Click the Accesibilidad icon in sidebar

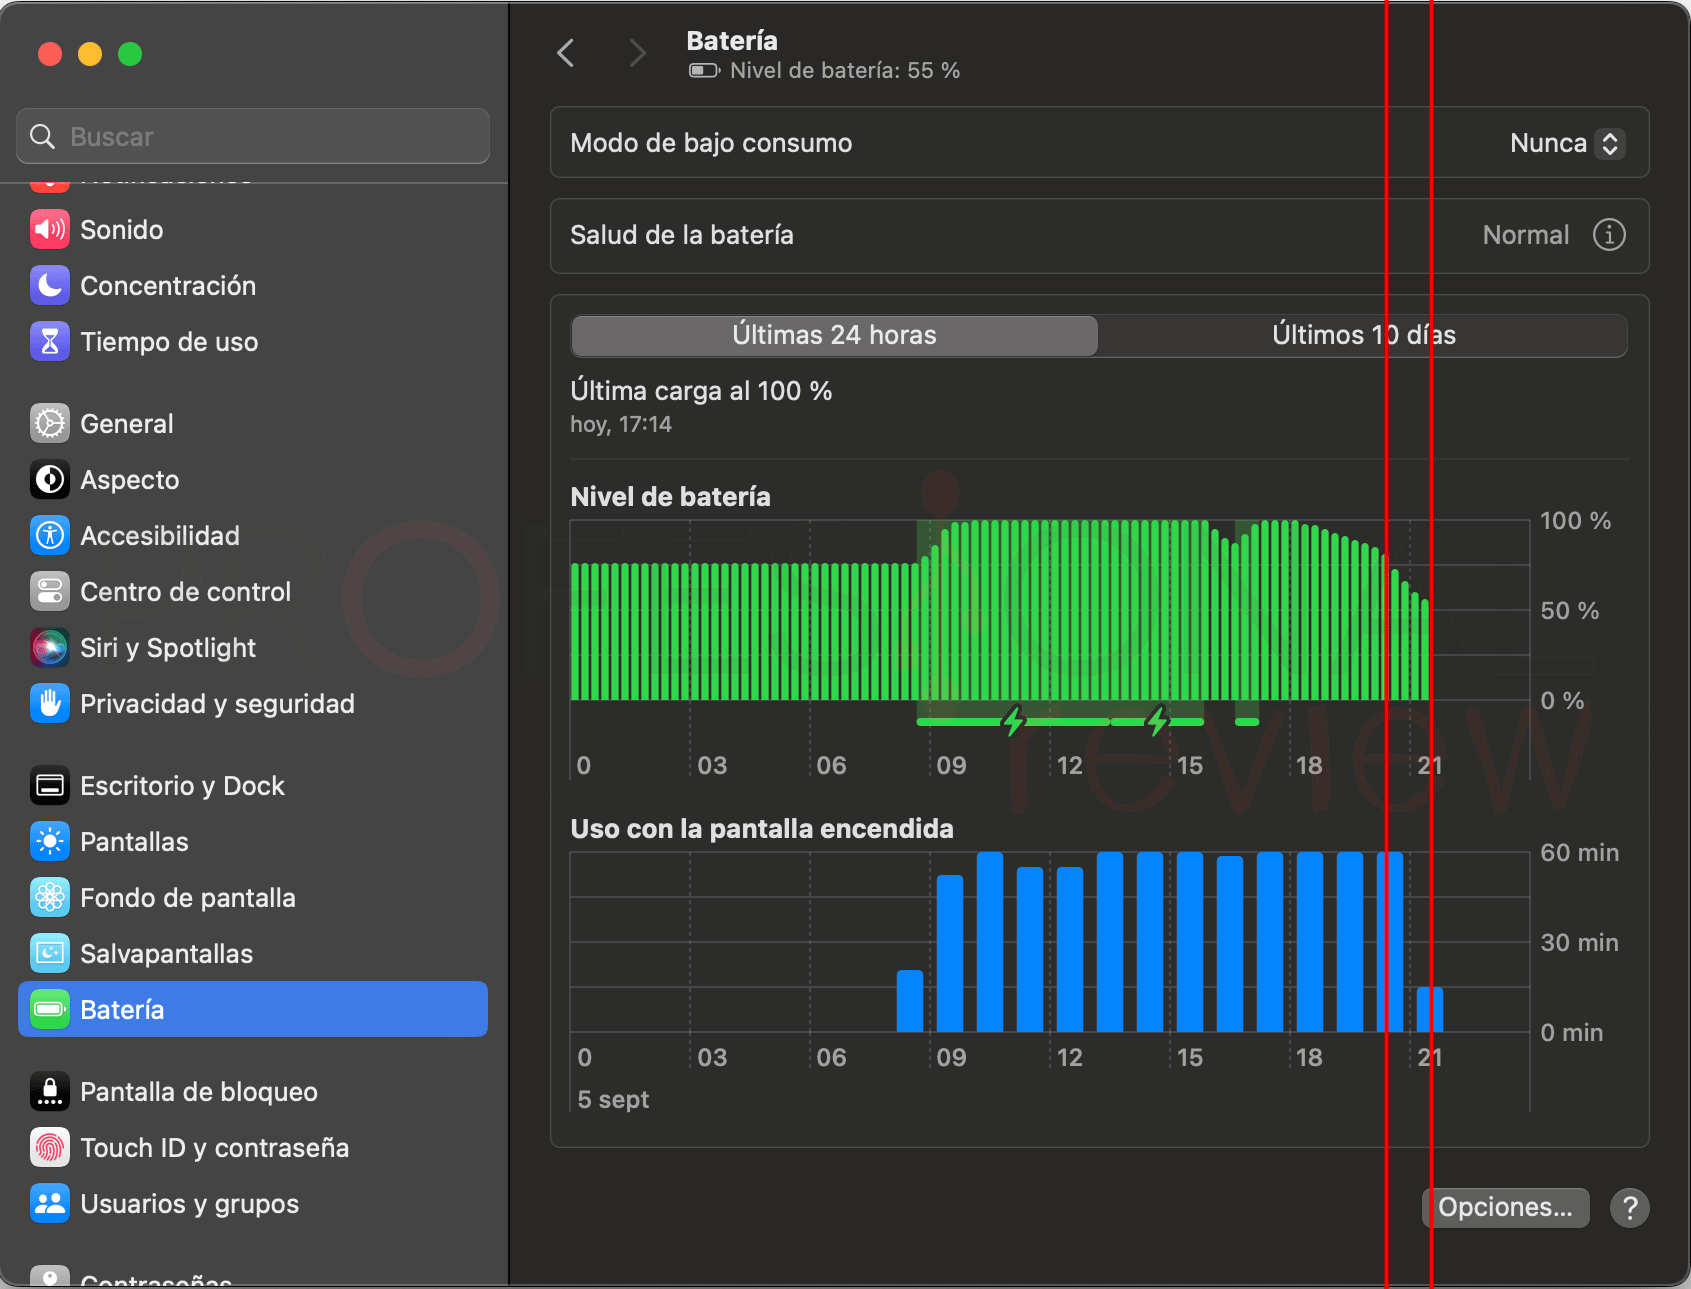pyautogui.click(x=50, y=536)
